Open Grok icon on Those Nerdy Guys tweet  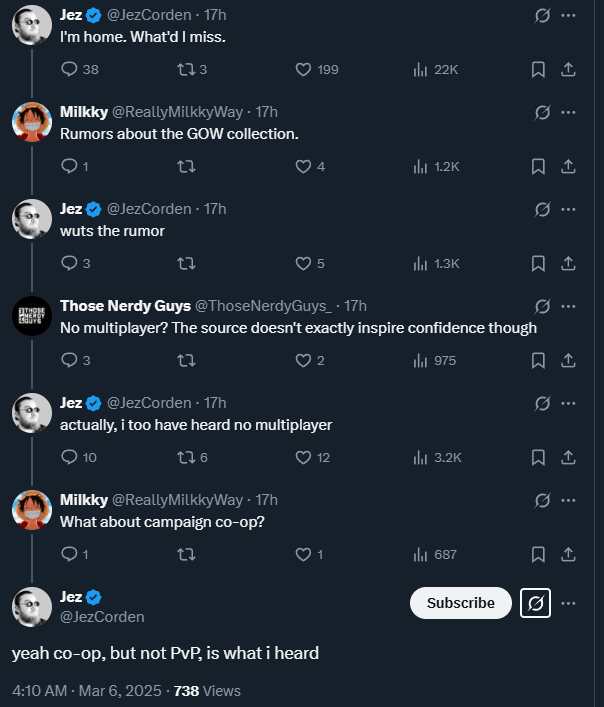tap(543, 306)
